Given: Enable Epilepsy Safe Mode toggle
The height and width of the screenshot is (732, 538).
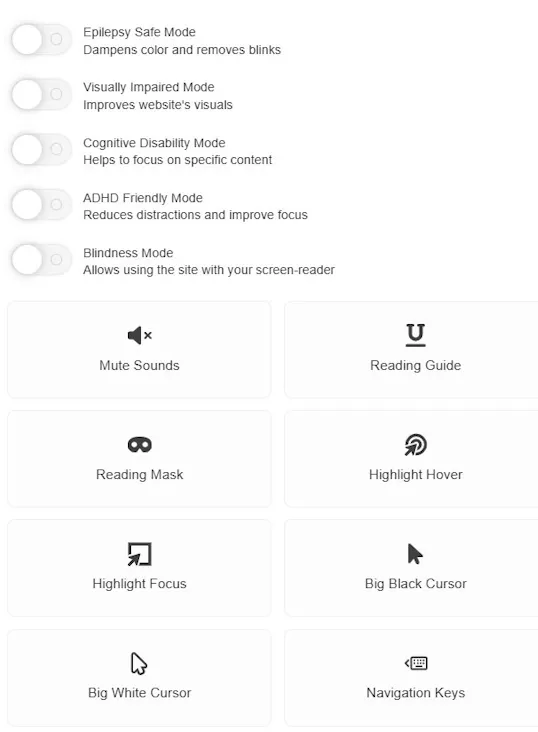Looking at the screenshot, I should pos(42,40).
